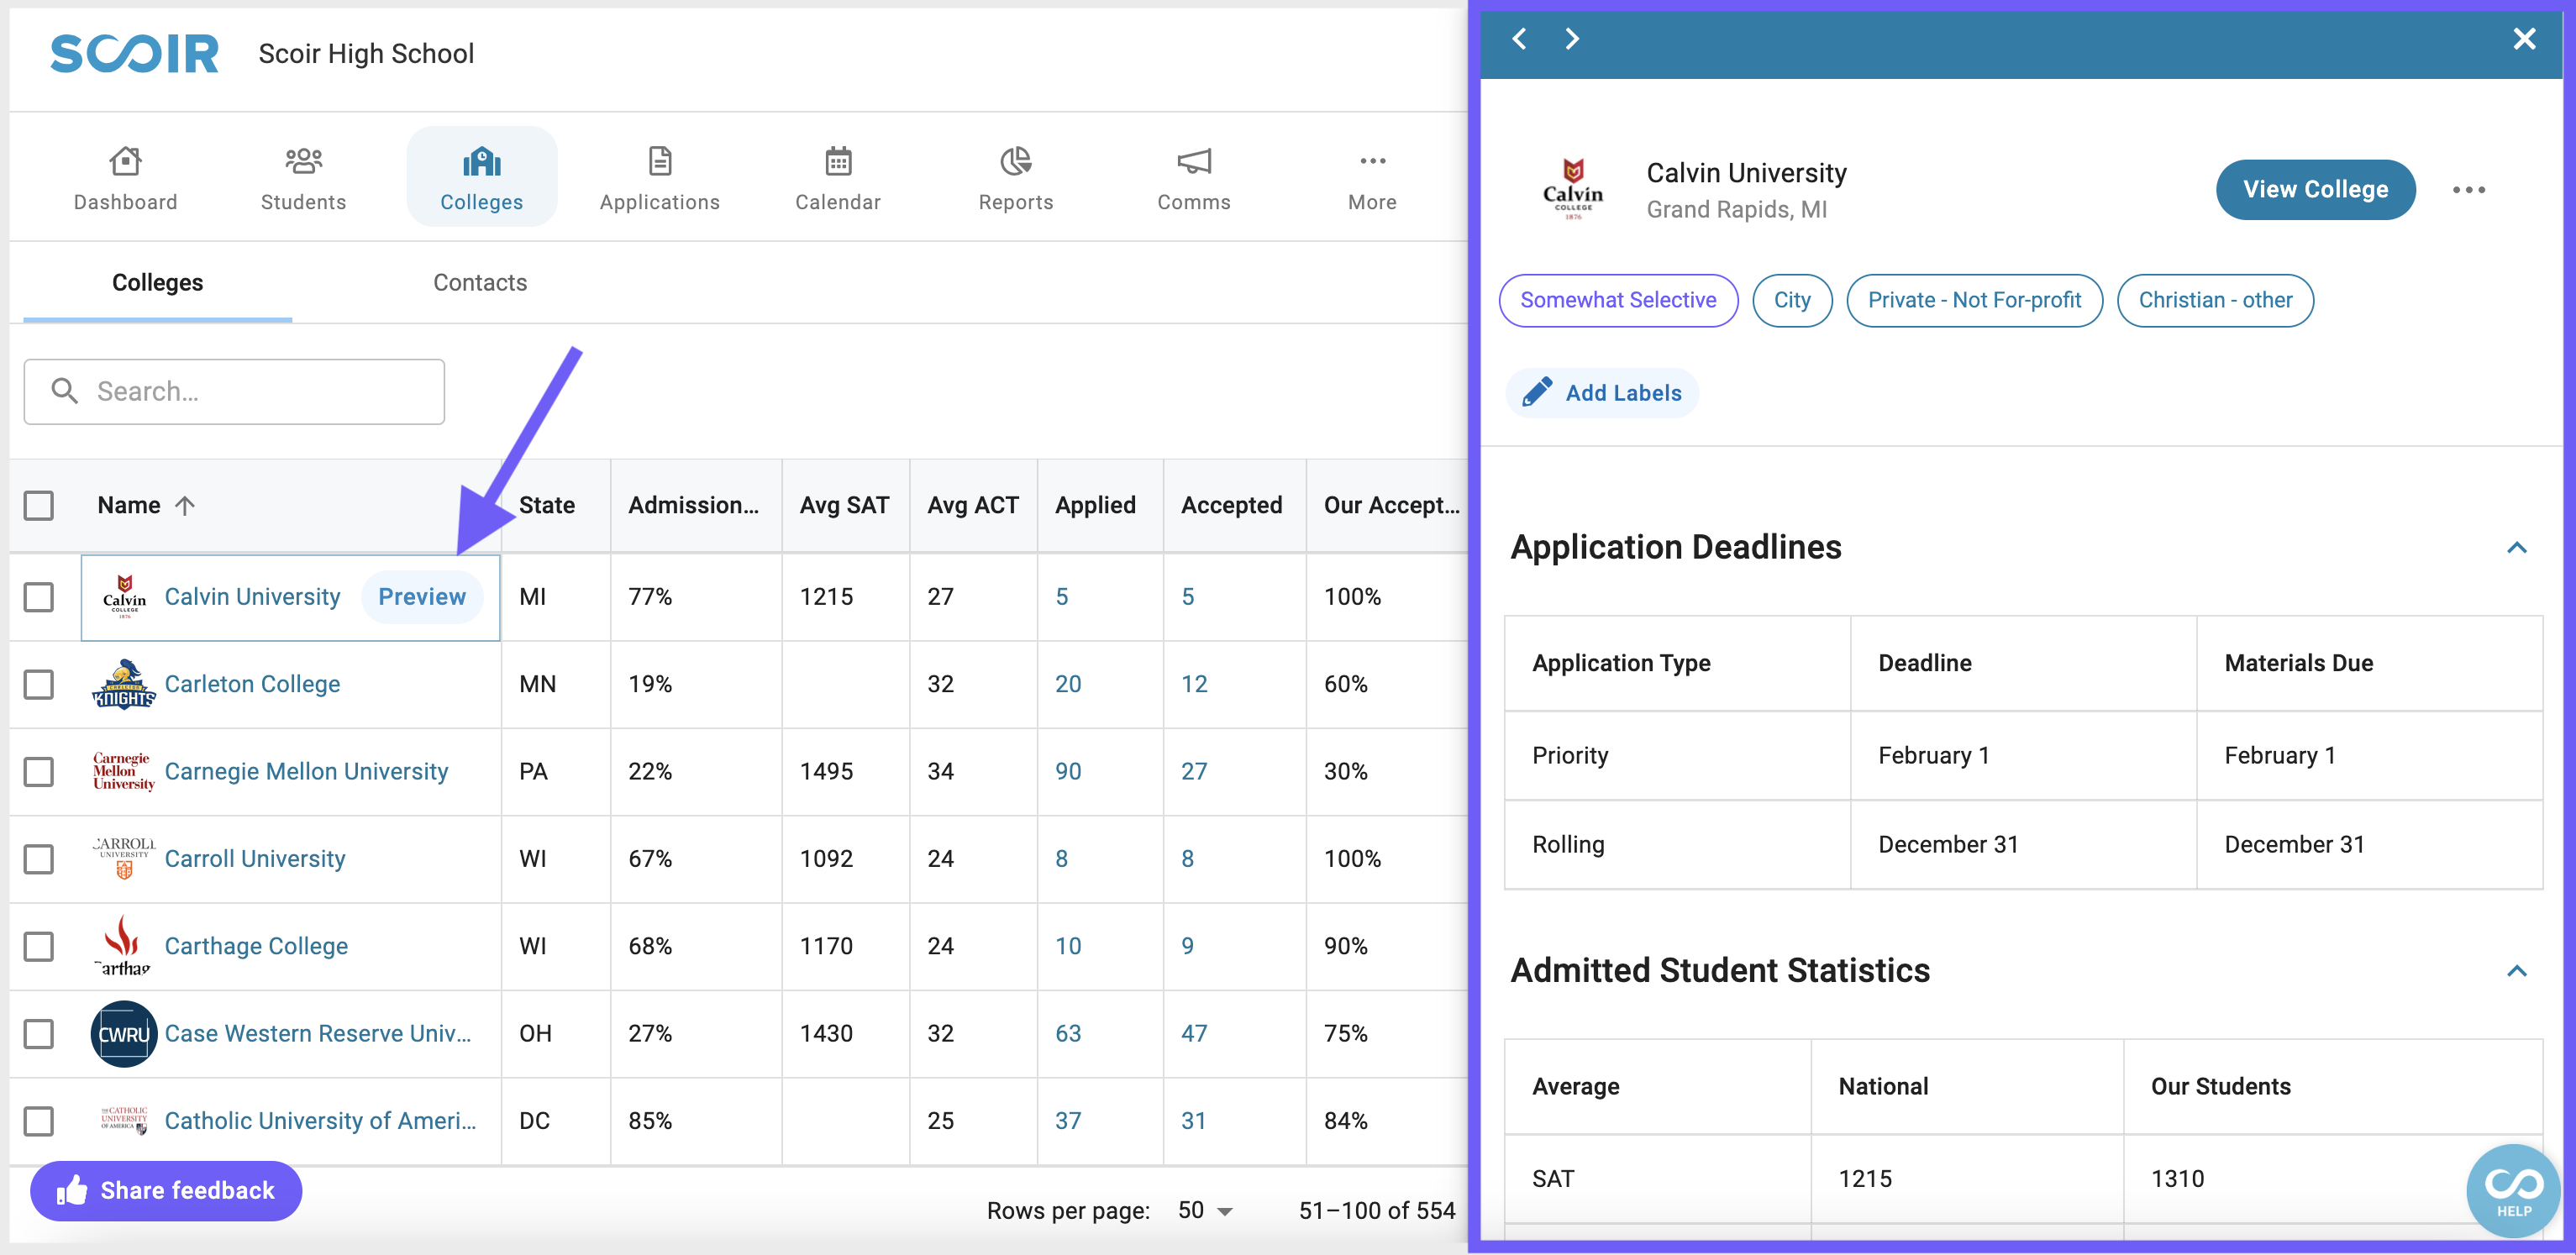Check the Catholic University of America checkbox
2576x1255 pixels.
coord(39,1120)
